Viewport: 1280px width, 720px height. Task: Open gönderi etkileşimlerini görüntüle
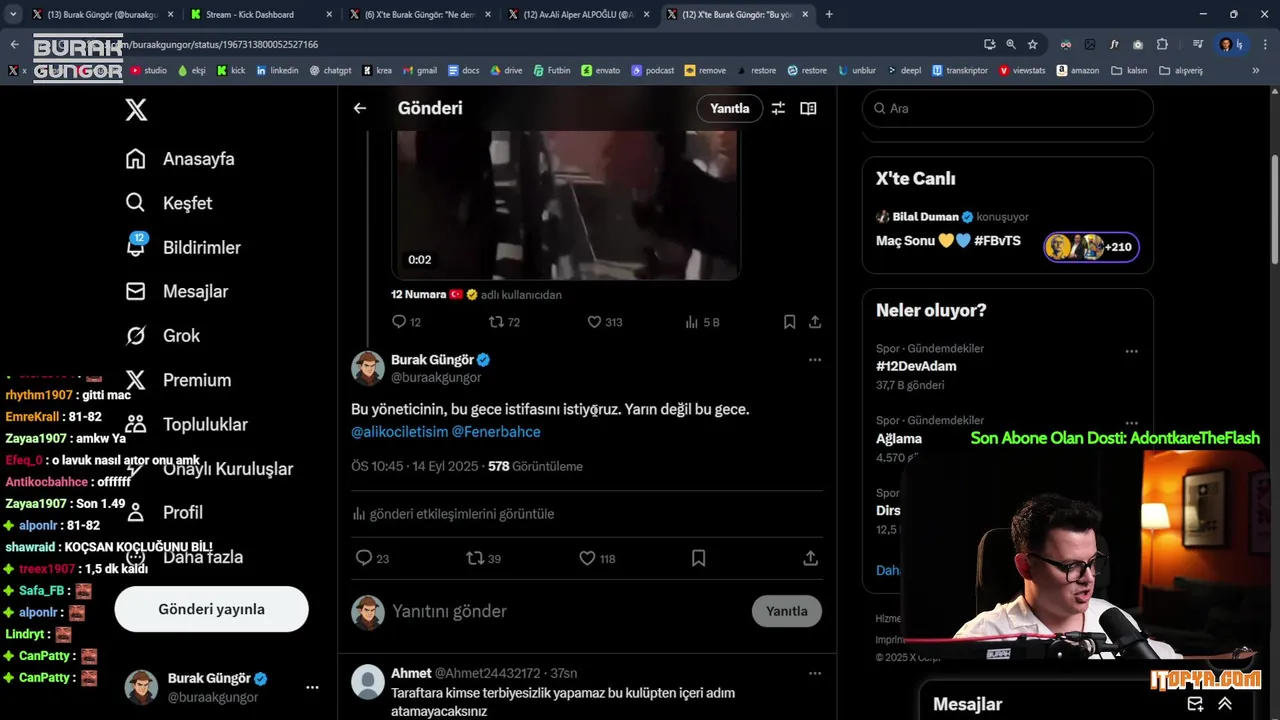coord(453,514)
